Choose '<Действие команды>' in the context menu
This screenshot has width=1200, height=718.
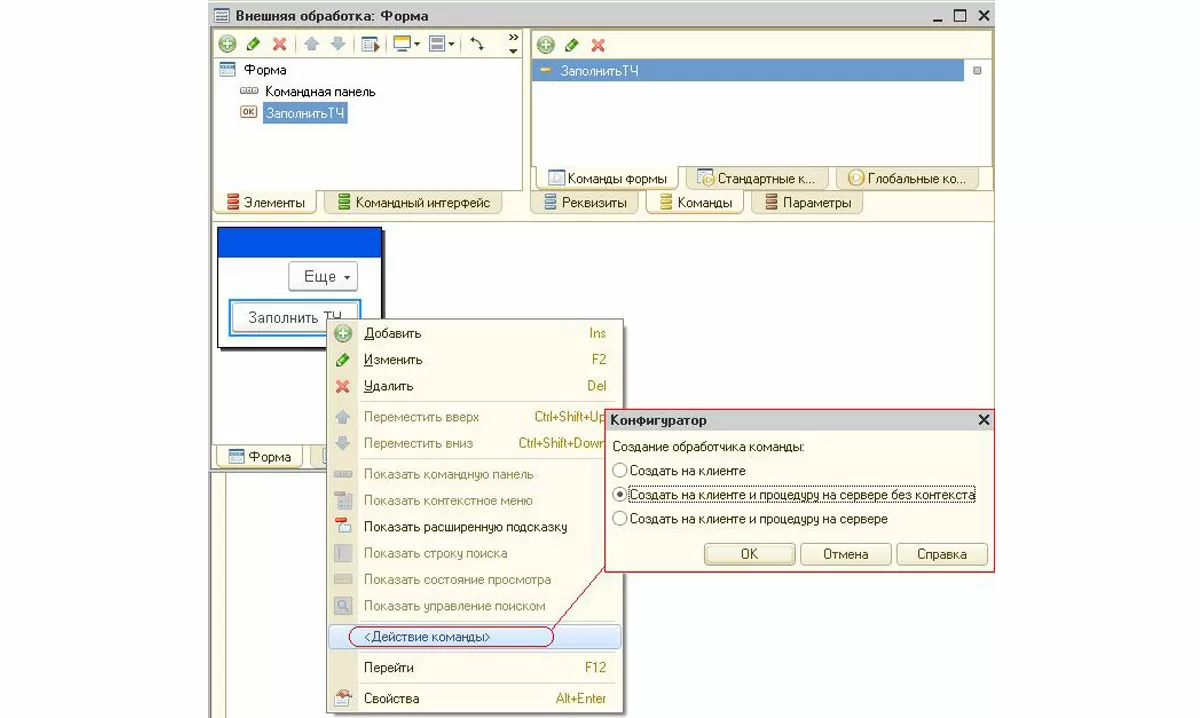point(428,637)
